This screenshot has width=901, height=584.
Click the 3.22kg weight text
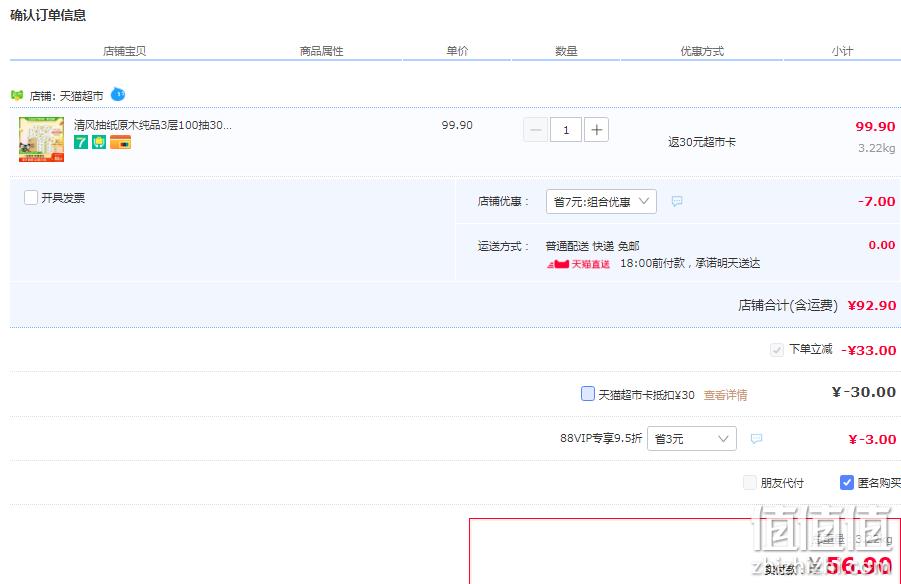click(x=876, y=148)
